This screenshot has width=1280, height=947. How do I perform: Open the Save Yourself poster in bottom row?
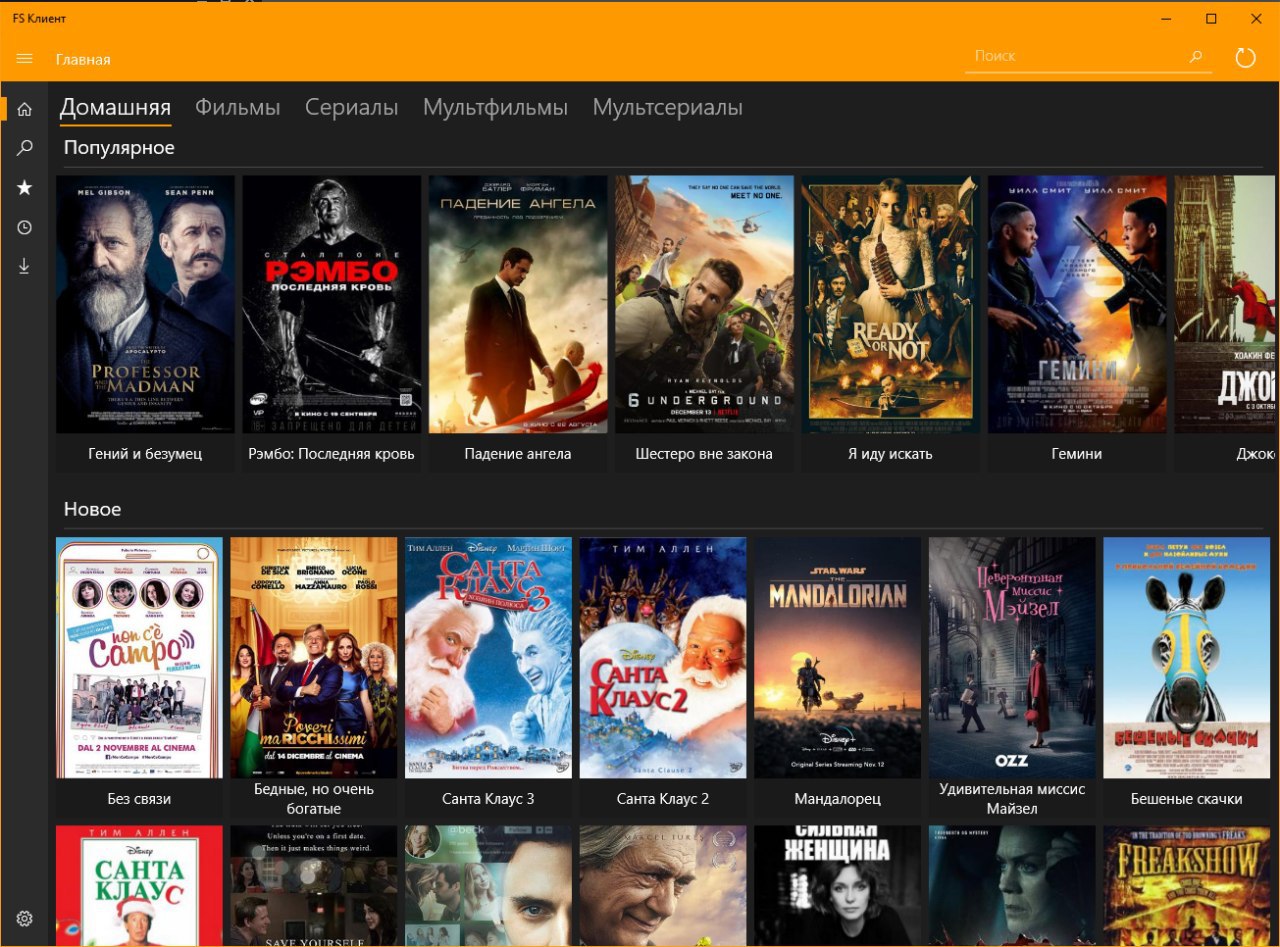tap(314, 885)
